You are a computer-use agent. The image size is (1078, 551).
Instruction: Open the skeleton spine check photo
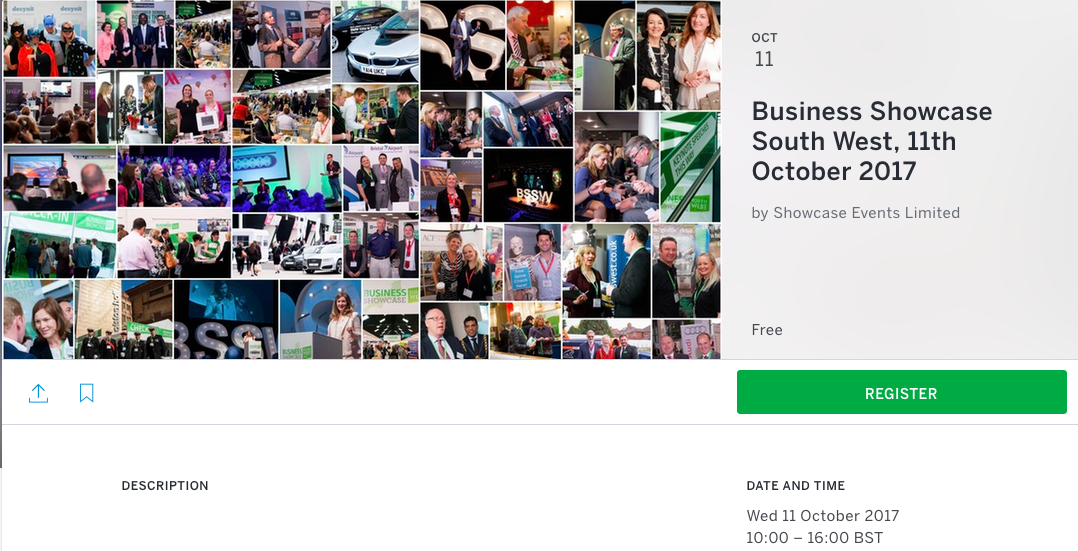tap(532, 262)
